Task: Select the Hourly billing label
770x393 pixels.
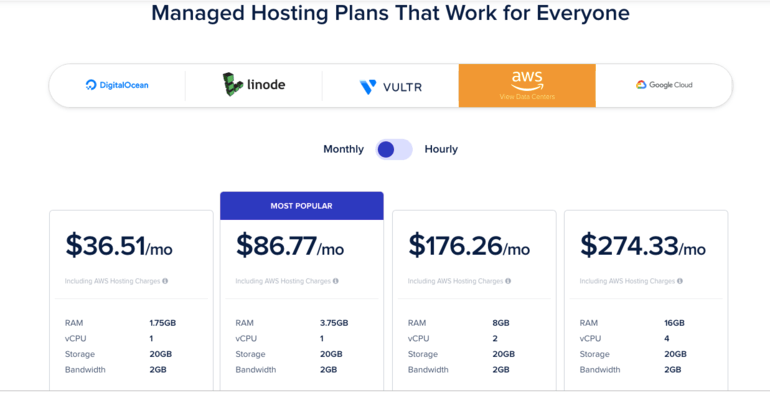Action: click(x=441, y=149)
